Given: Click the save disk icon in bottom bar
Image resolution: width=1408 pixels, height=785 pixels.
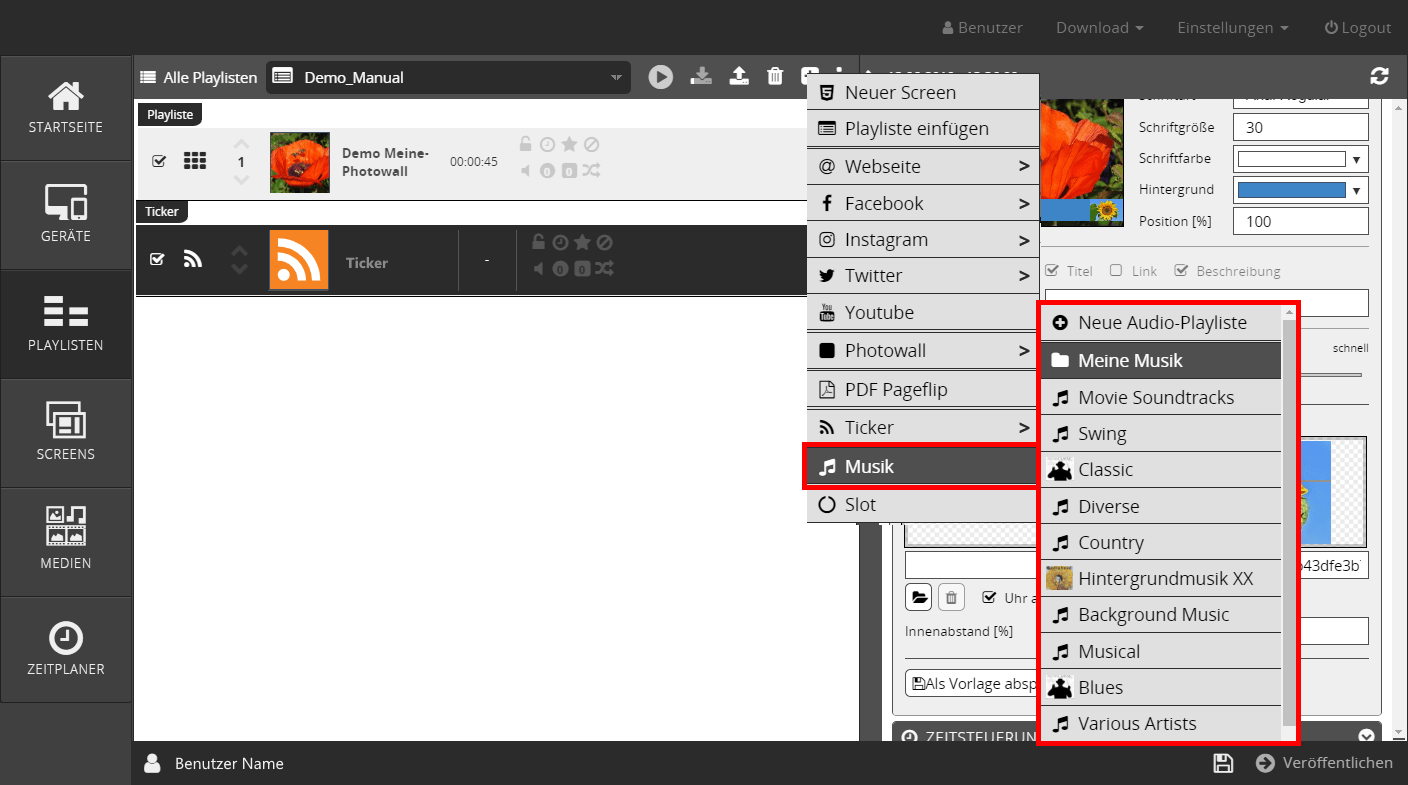Looking at the screenshot, I should pos(1222,763).
